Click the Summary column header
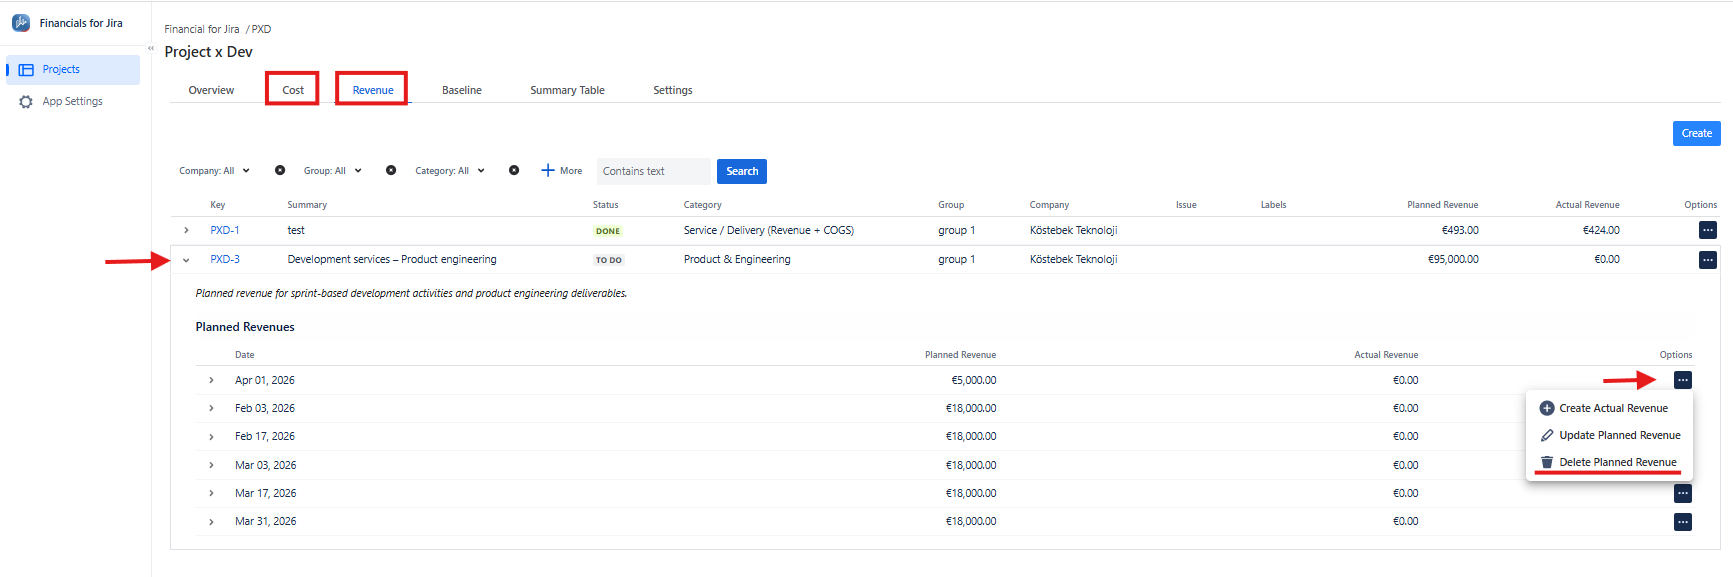 click(x=307, y=205)
